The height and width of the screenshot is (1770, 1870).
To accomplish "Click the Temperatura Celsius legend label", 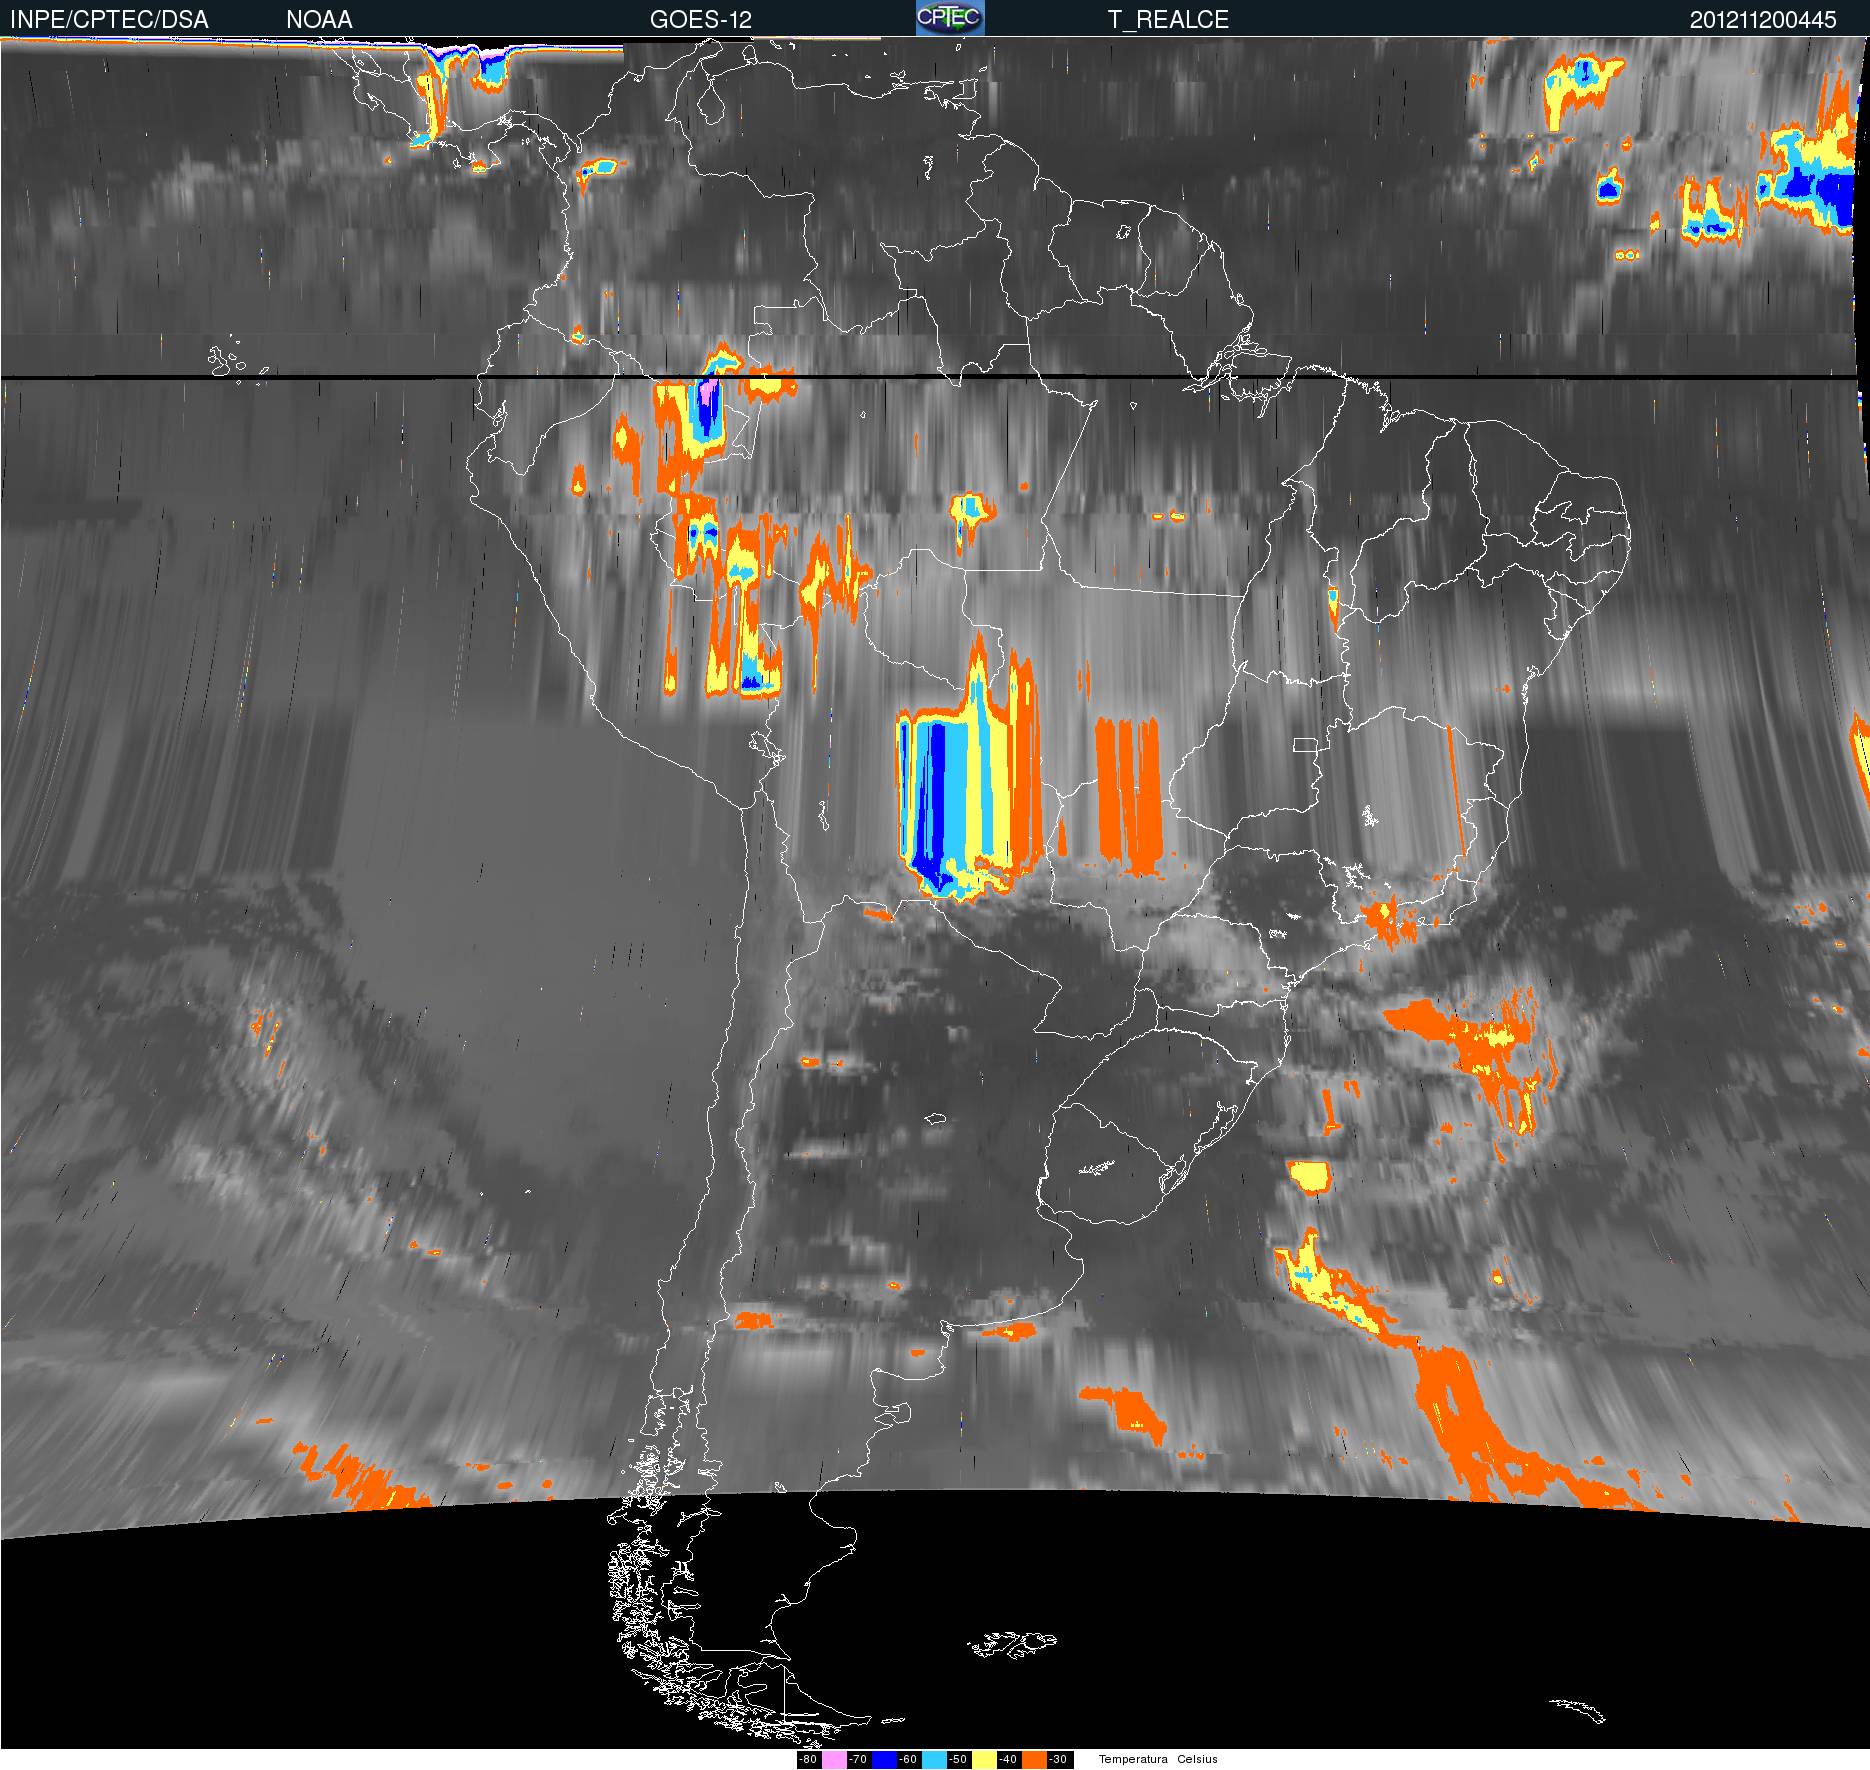I will click(x=1158, y=1759).
